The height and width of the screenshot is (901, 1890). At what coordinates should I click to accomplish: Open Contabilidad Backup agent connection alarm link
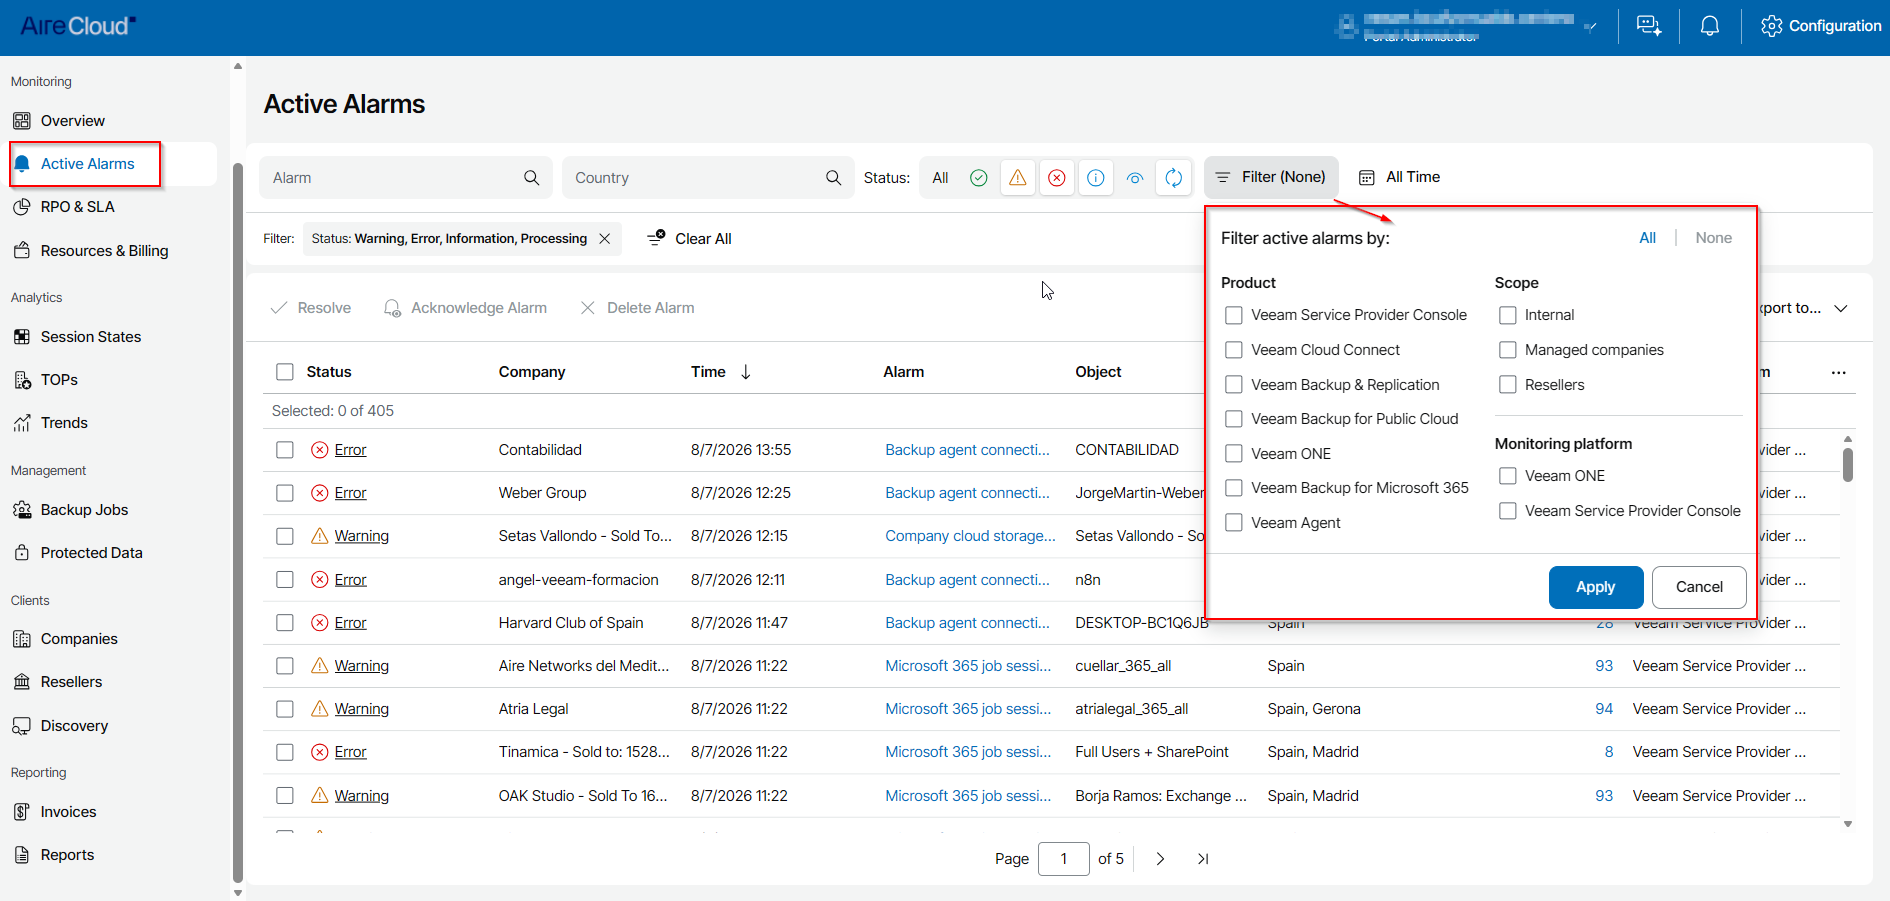[968, 450]
